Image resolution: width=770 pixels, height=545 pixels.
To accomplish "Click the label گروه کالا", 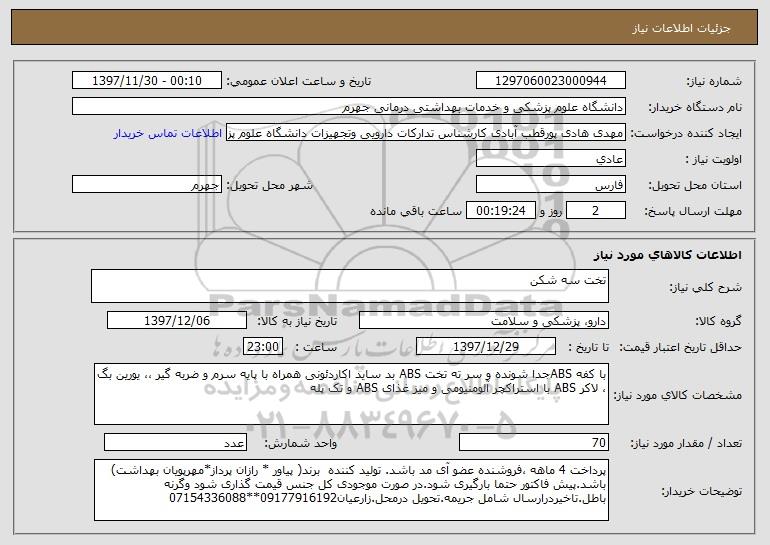I will [718, 322].
